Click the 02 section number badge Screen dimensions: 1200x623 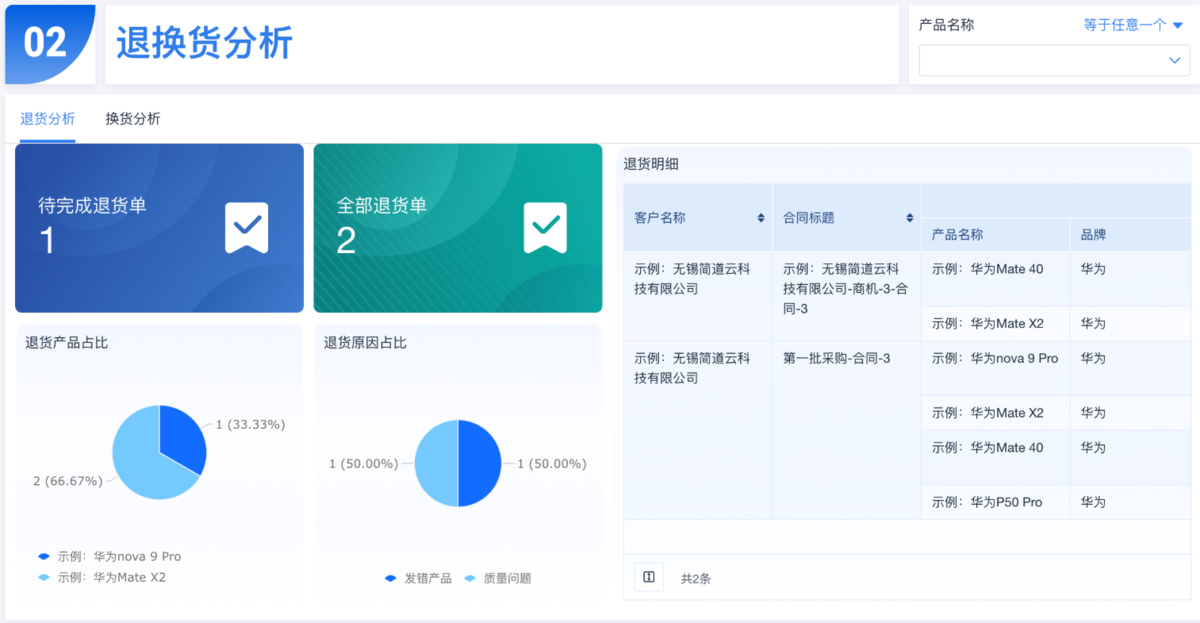[46, 43]
